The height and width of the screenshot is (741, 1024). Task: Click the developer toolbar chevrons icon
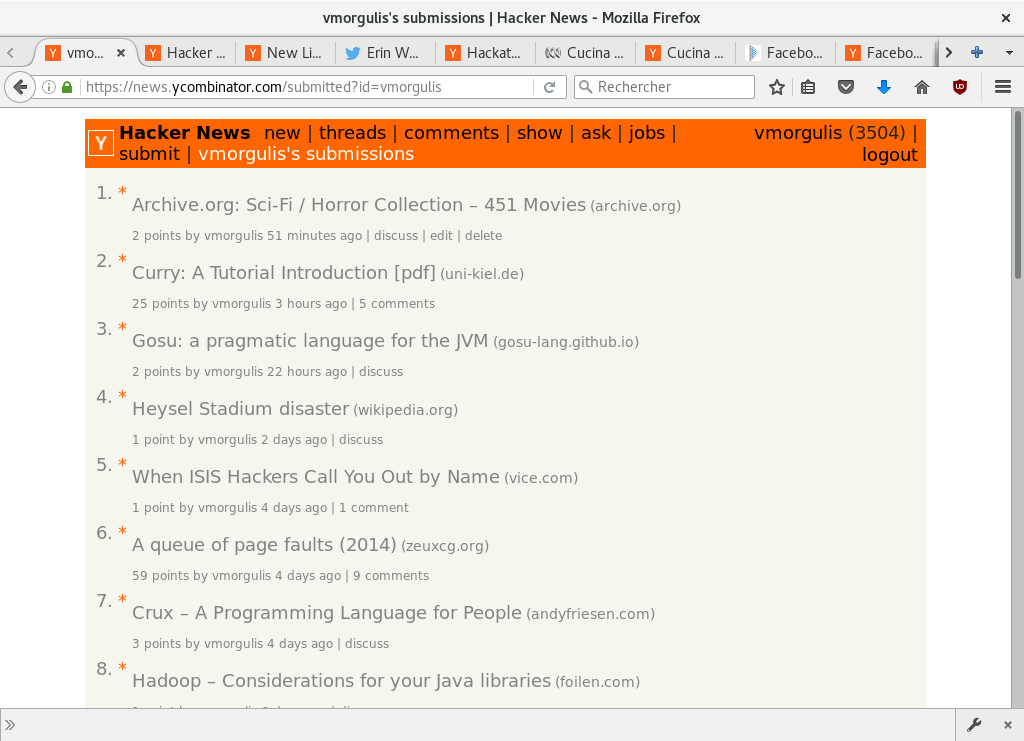(x=10, y=725)
